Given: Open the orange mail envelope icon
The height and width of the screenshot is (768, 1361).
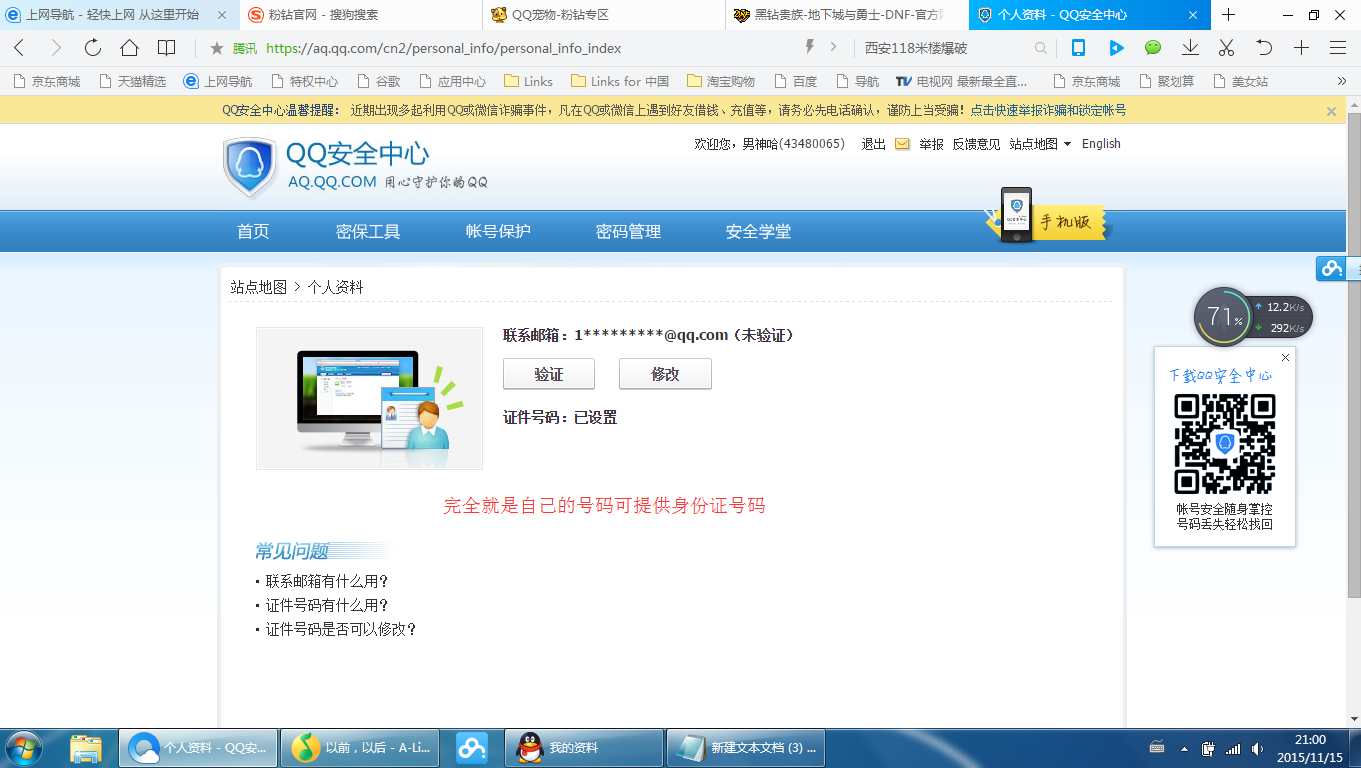Looking at the screenshot, I should click(x=902, y=144).
